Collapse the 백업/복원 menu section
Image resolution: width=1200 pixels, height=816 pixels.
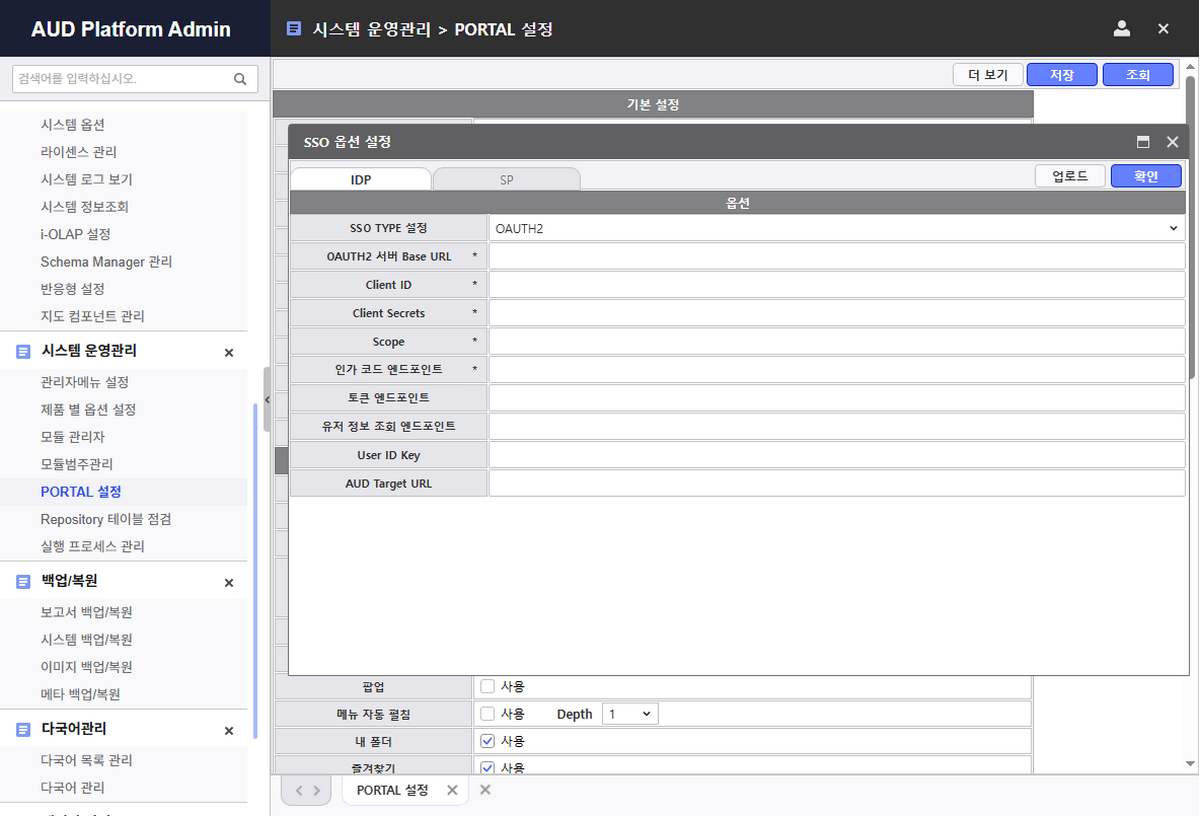[229, 582]
